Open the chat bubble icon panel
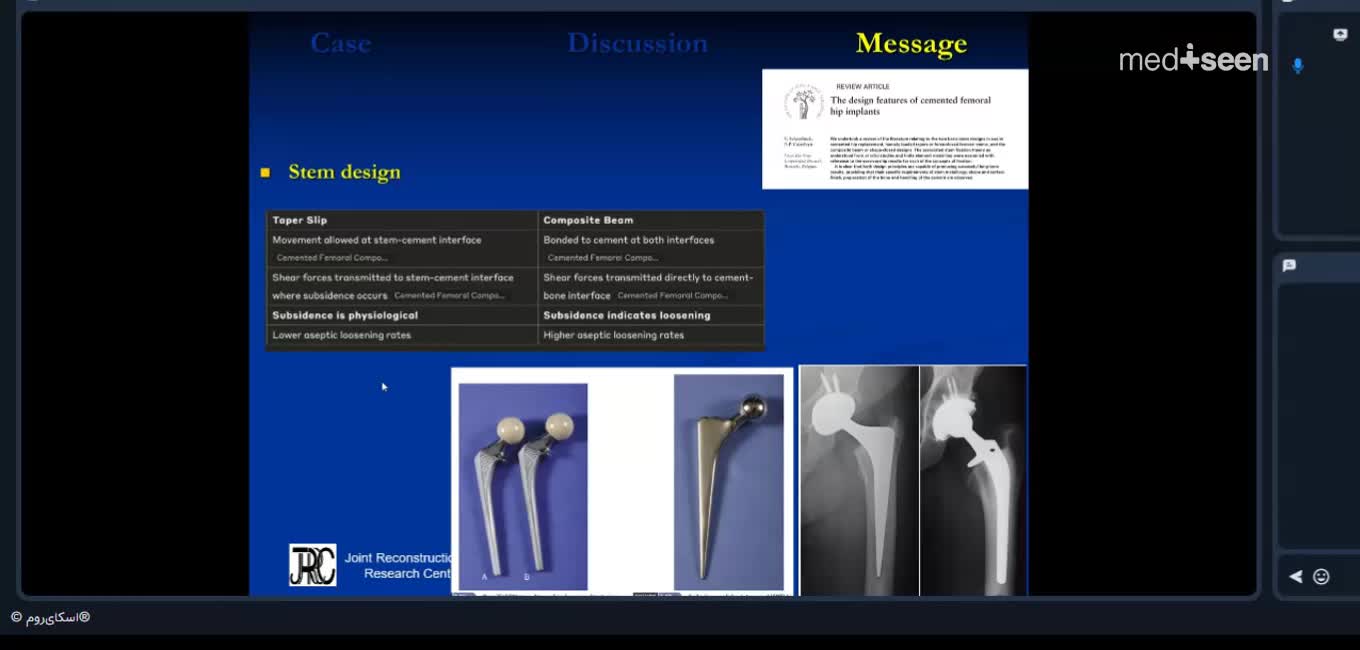The width and height of the screenshot is (1360, 650). tap(1289, 265)
